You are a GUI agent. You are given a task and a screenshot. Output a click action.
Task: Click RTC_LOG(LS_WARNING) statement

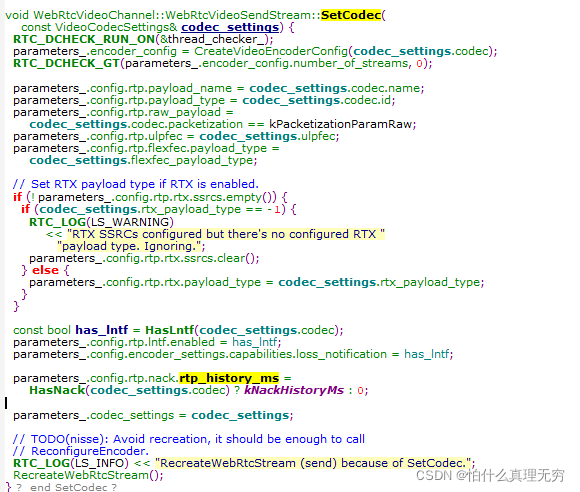pyautogui.click(x=101, y=222)
